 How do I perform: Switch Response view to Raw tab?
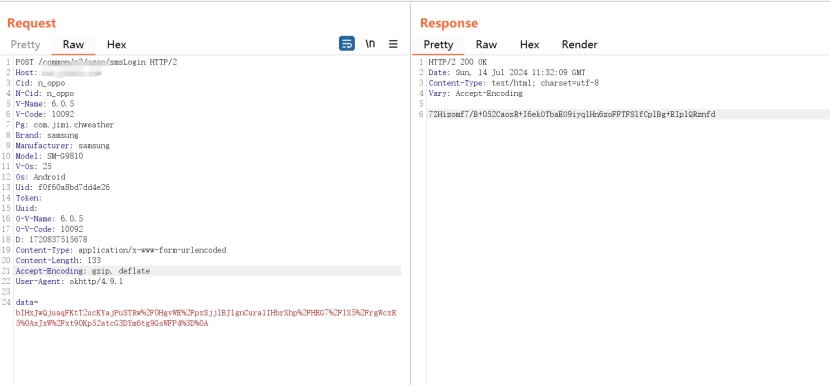pyautogui.click(x=486, y=44)
